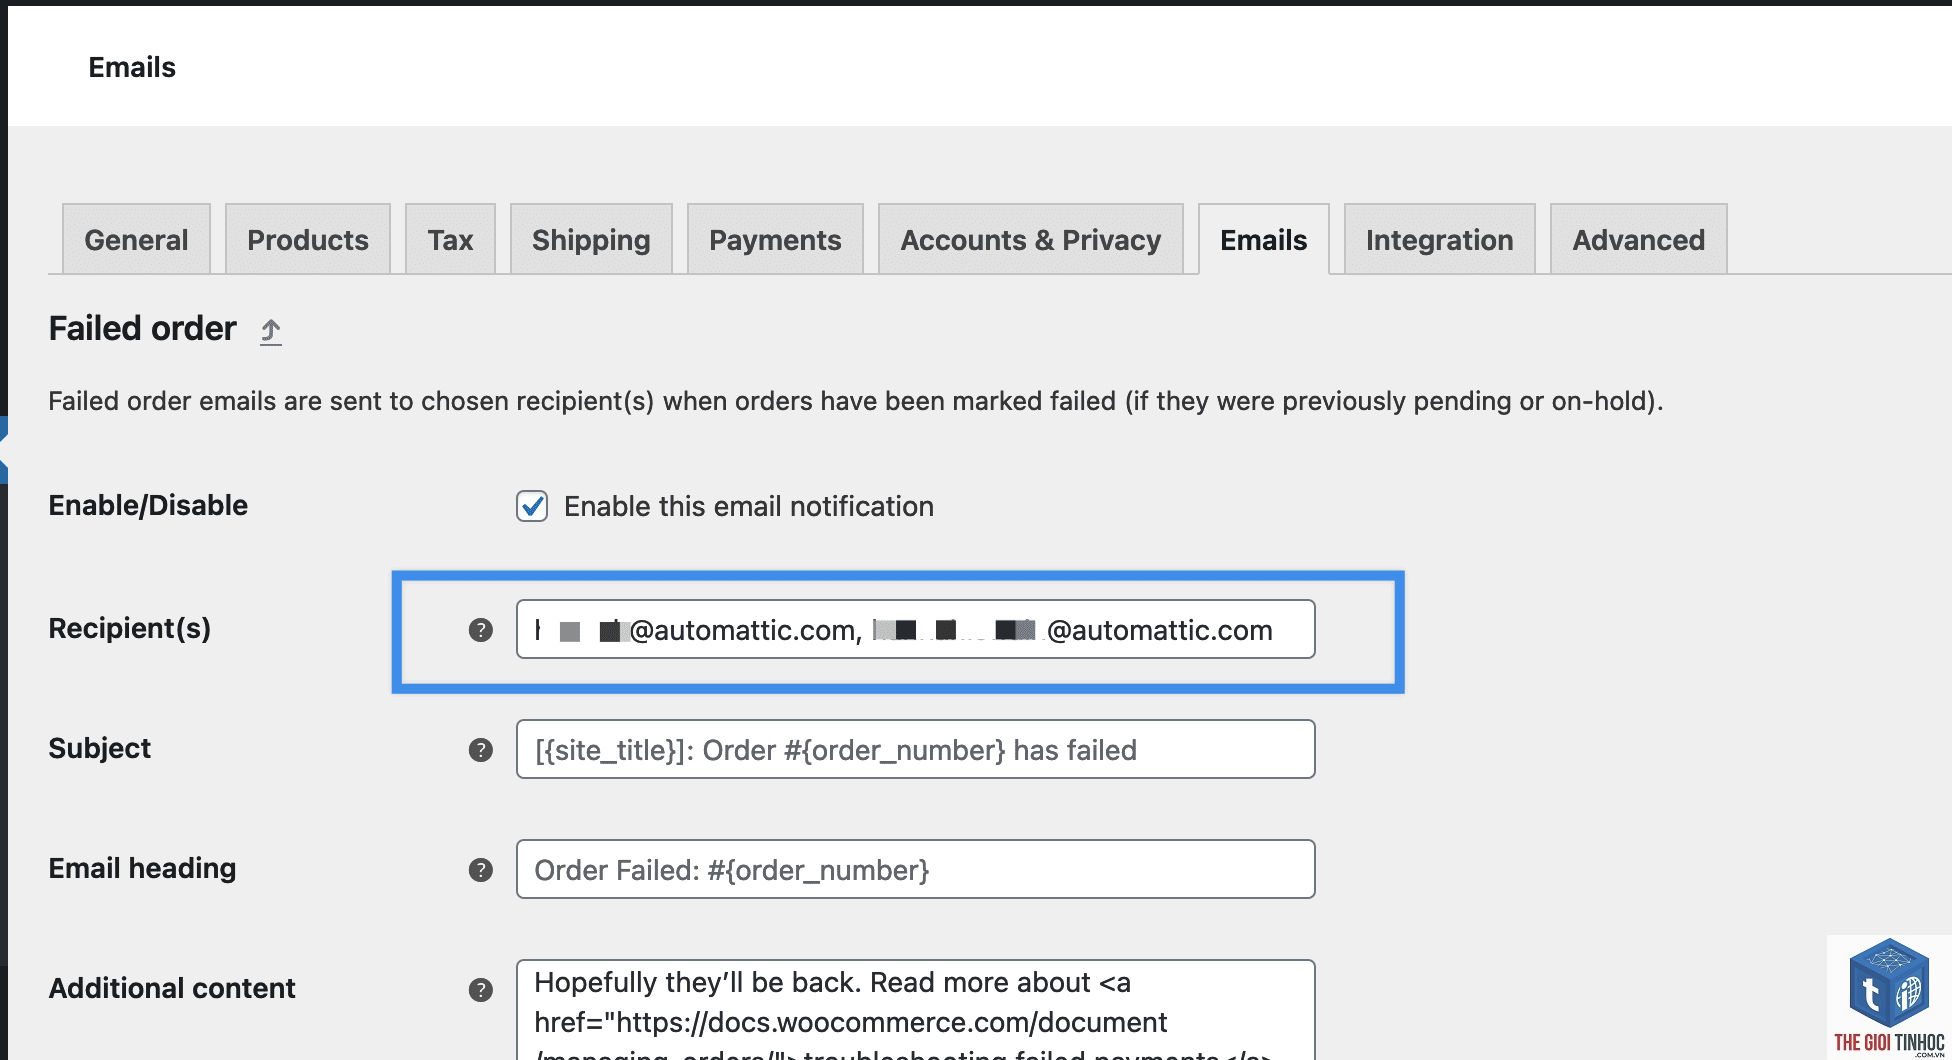Open the Advanced tab
1952x1060 pixels.
tap(1639, 240)
